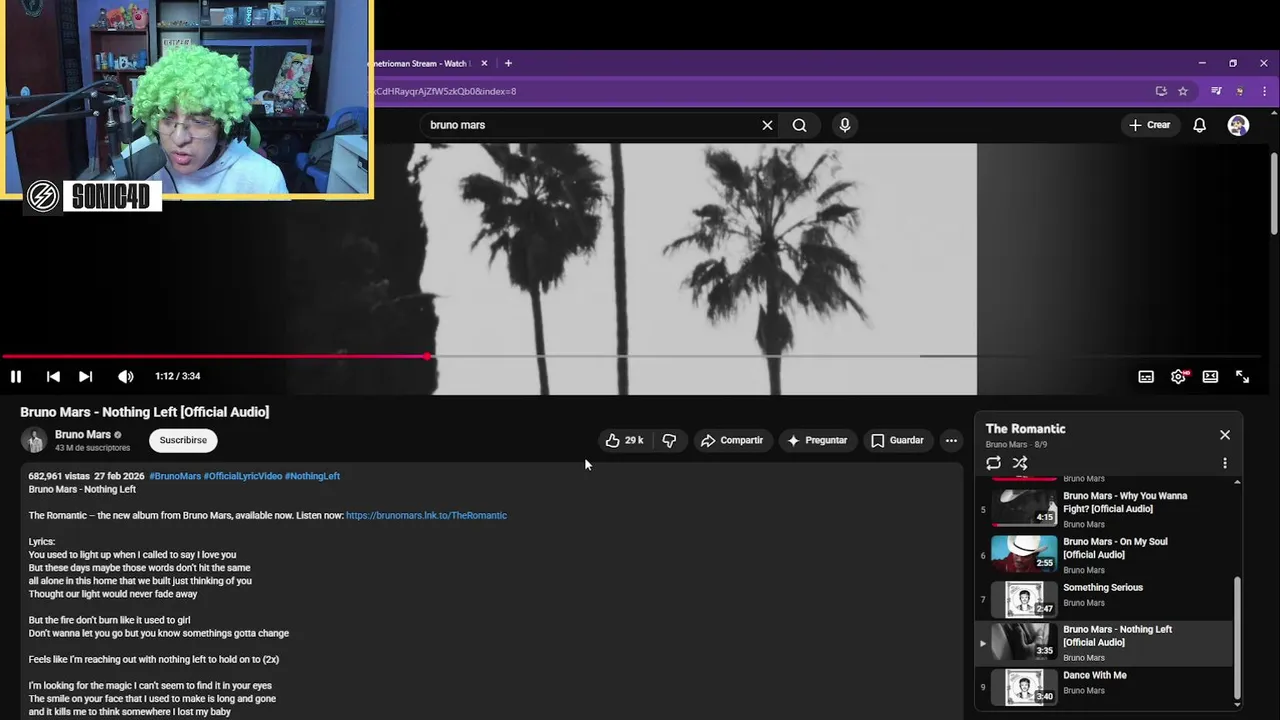
Task: Click the playlist panel scrollbar
Action: pos(1237,638)
